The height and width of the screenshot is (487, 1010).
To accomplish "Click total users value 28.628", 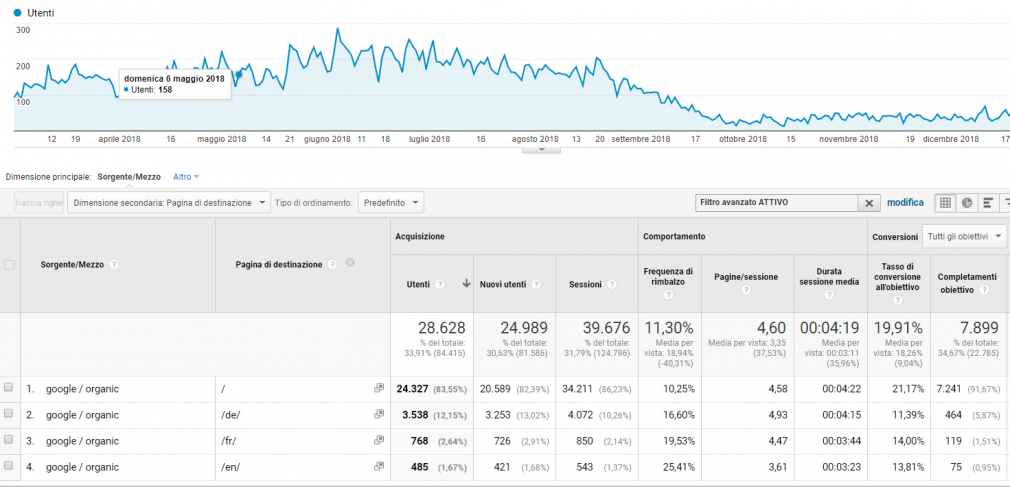I will pos(441,327).
